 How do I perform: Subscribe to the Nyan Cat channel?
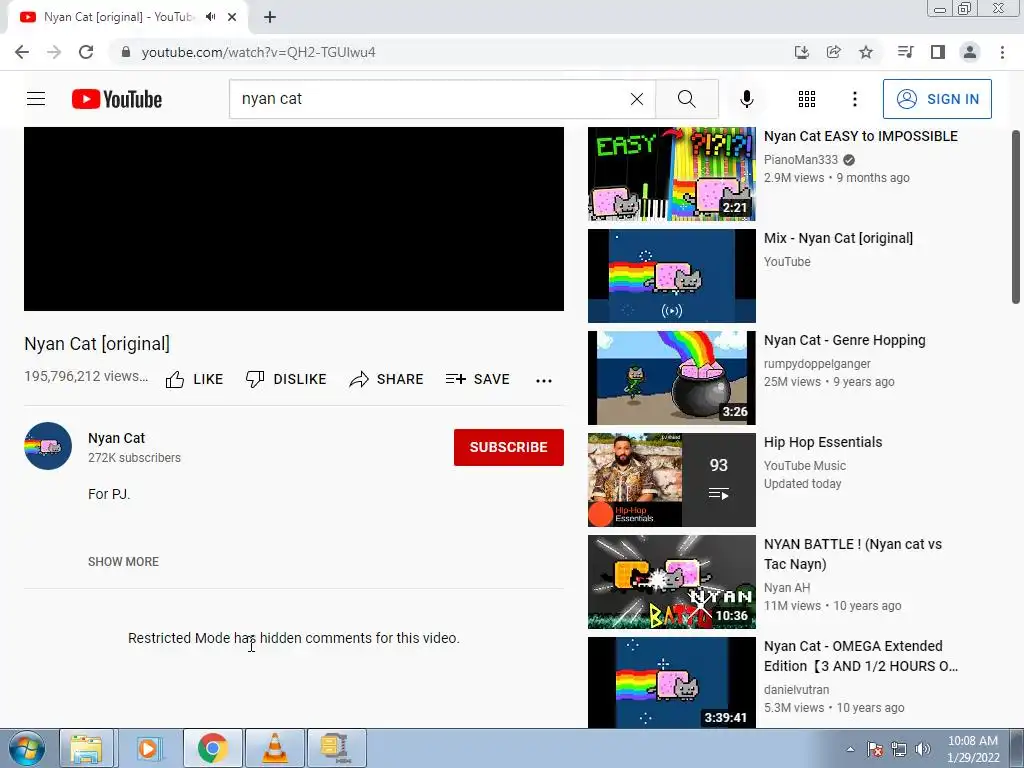(x=509, y=447)
